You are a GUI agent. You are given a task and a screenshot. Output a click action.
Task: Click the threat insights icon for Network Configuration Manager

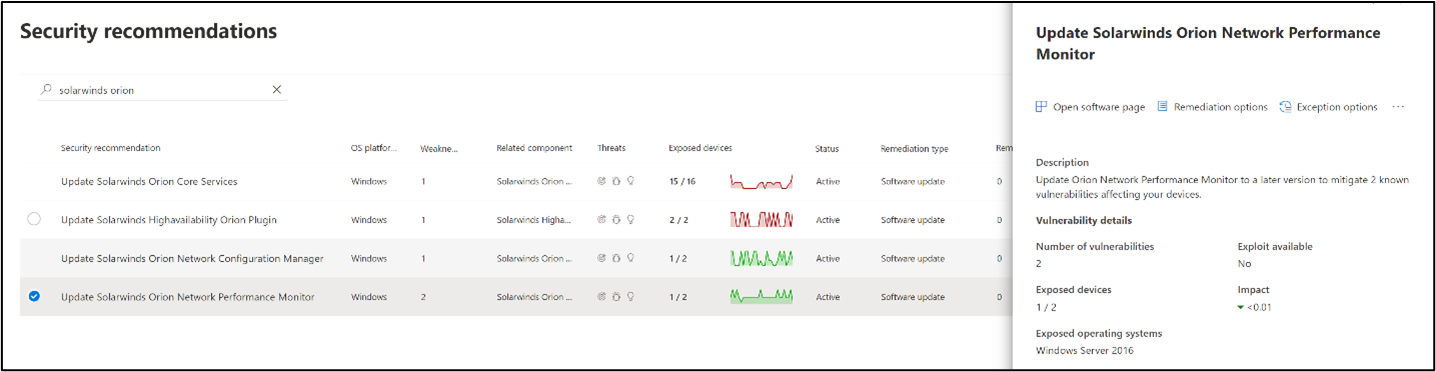(x=602, y=258)
